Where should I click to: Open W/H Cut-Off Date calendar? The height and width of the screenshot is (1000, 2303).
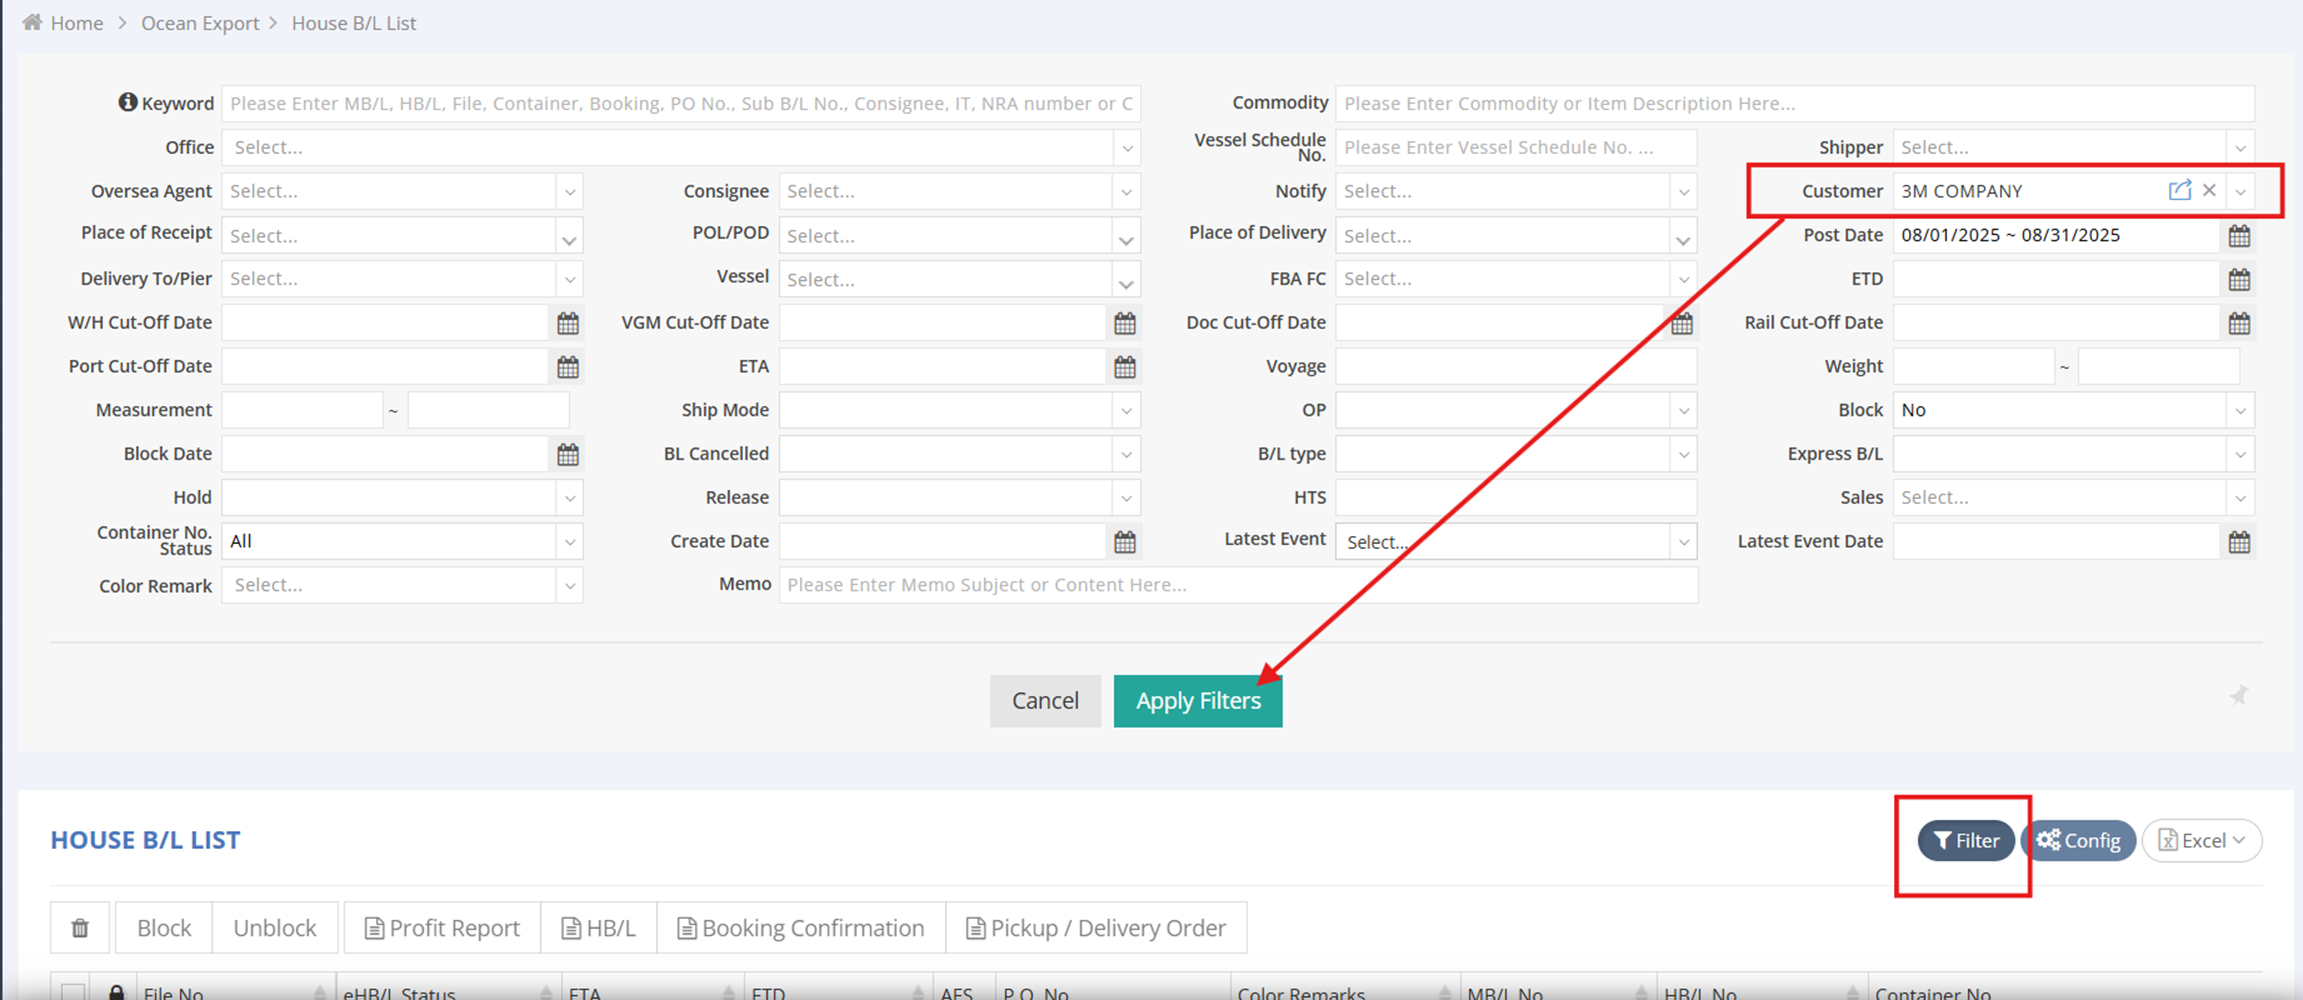pos(567,323)
